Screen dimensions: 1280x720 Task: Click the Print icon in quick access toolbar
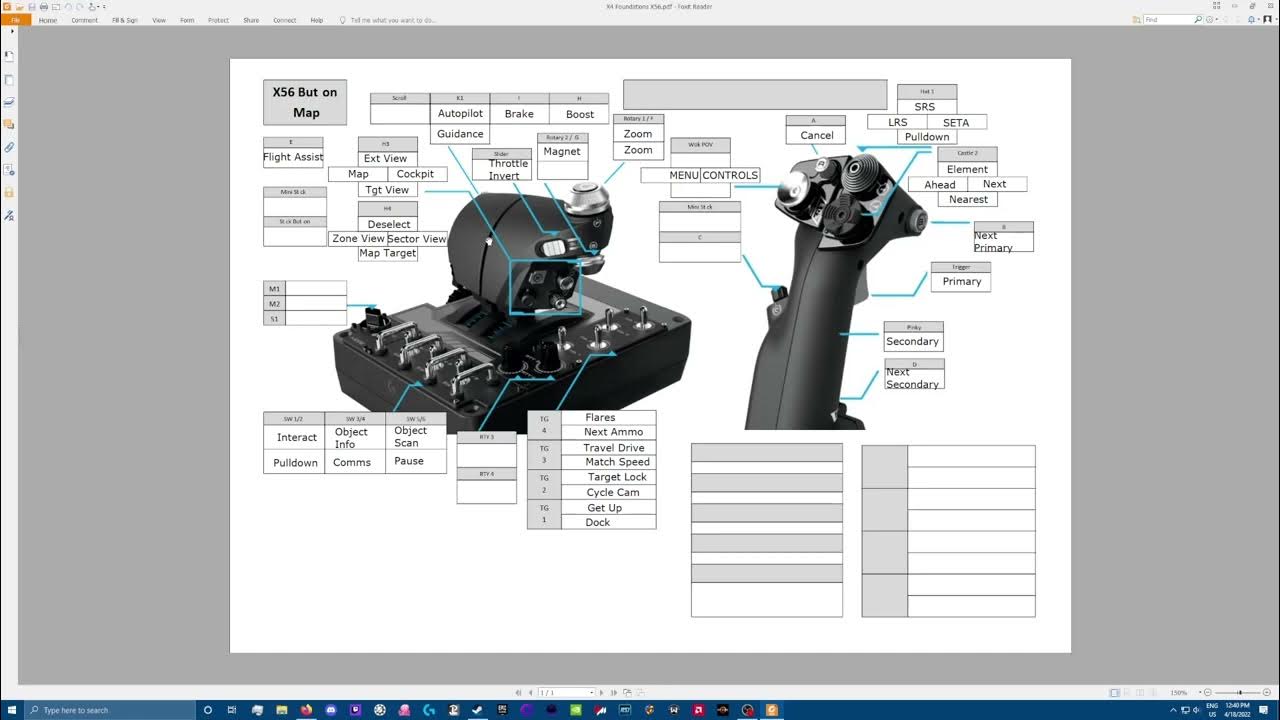(x=44, y=7)
